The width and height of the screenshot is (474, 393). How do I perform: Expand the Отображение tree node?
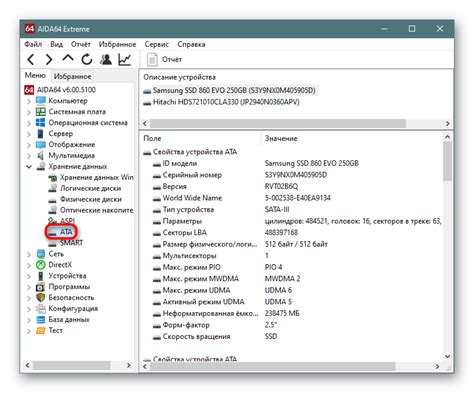29,145
